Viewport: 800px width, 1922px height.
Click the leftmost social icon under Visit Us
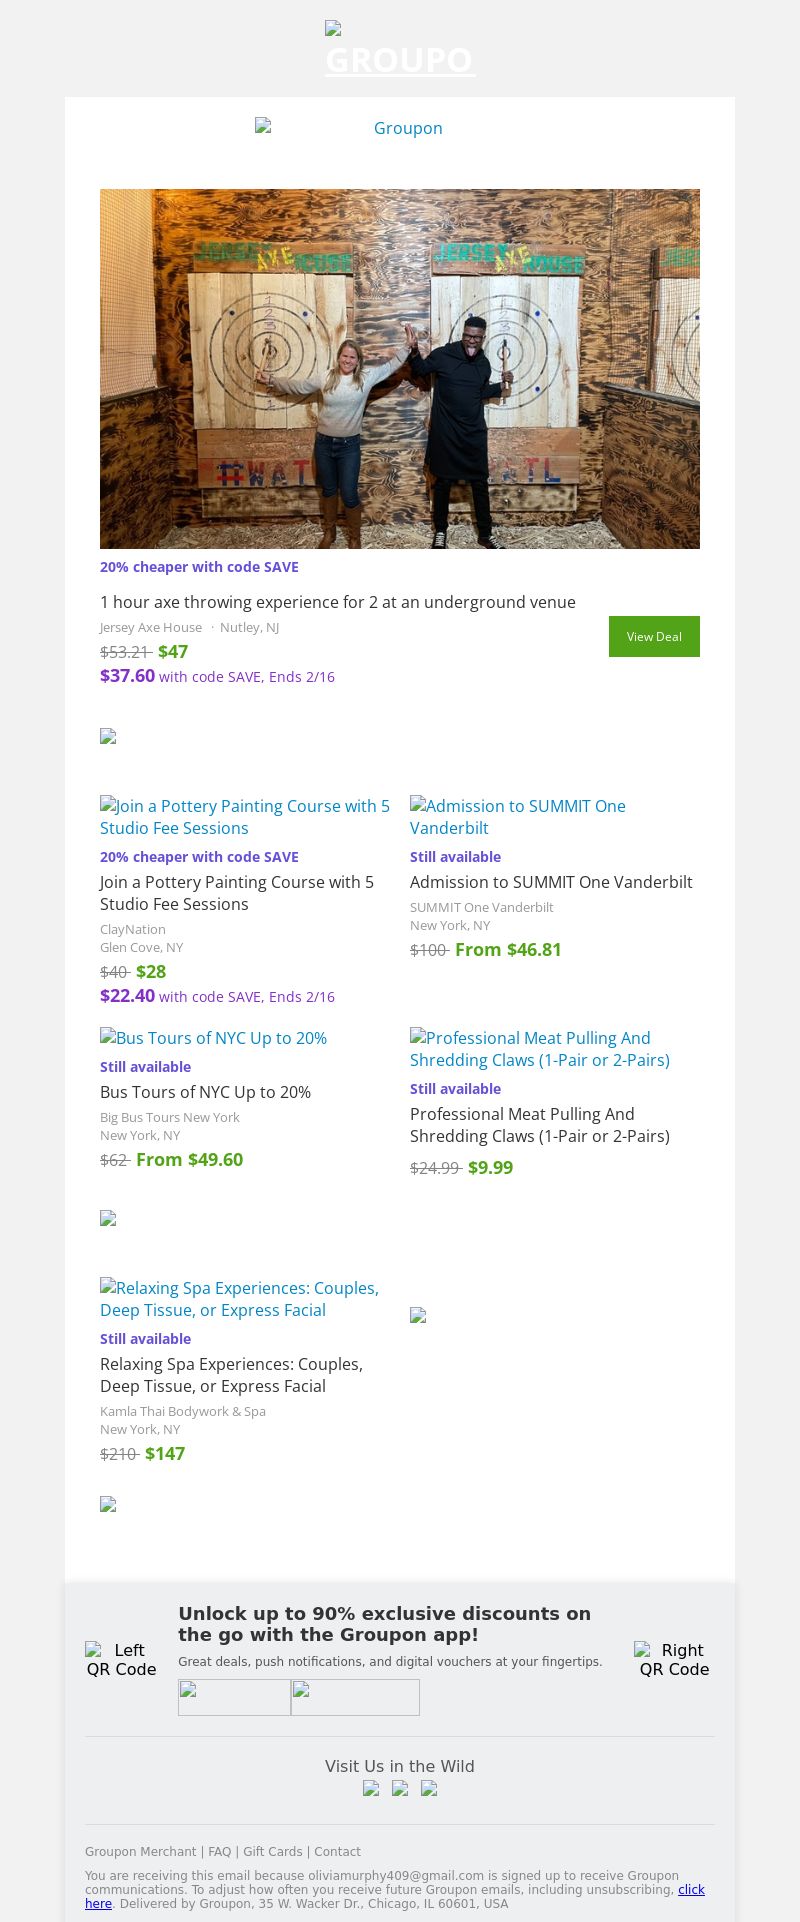[x=371, y=1789]
